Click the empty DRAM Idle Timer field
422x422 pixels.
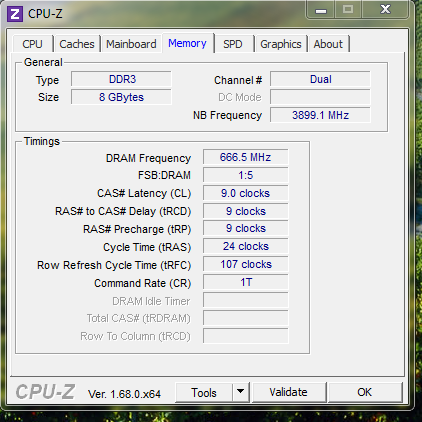[246, 300]
